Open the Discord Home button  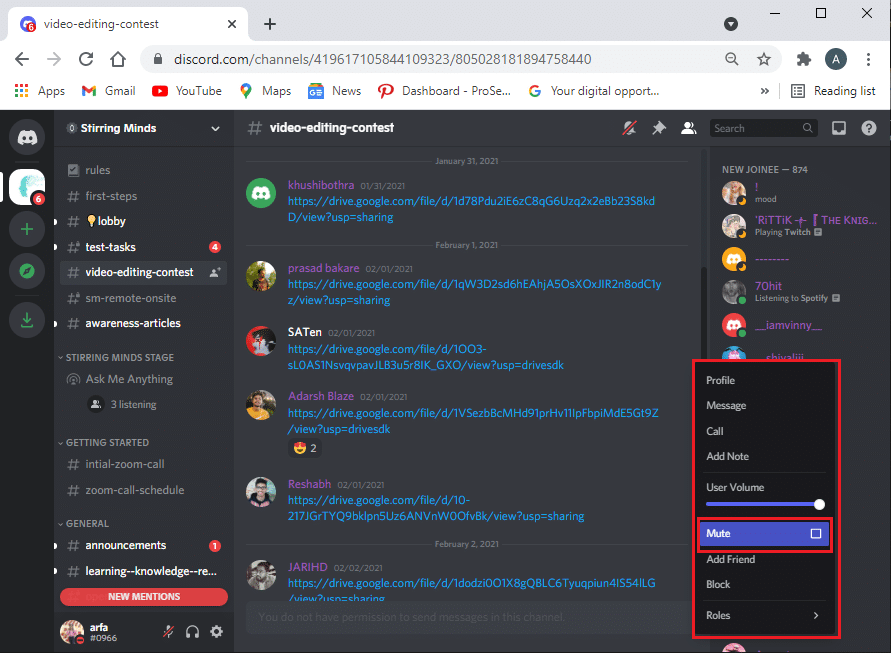(x=27, y=137)
